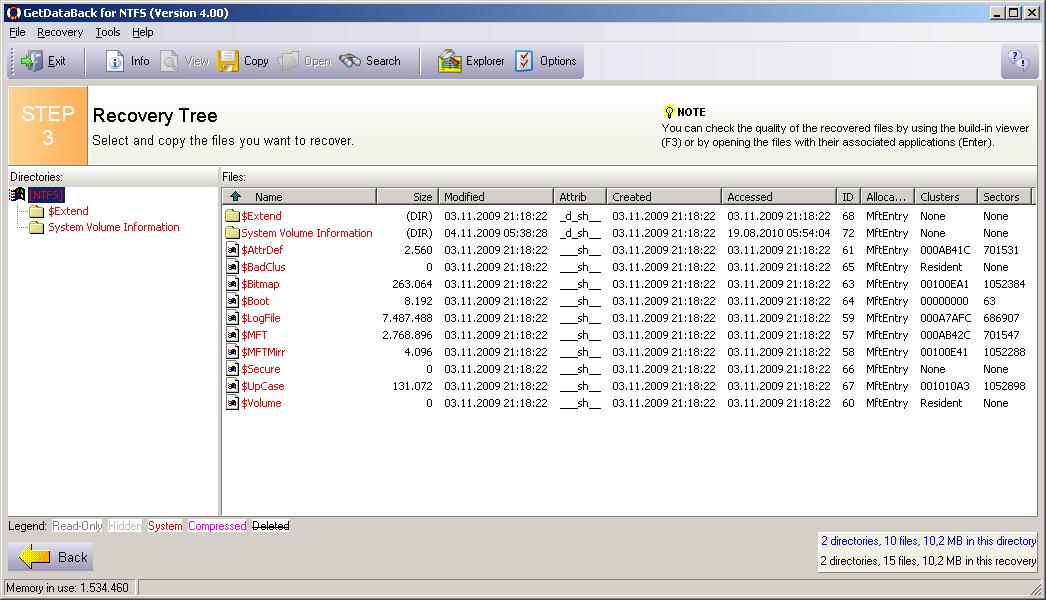Image resolution: width=1046 pixels, height=600 pixels.
Task: Minimize the GetDataBack window
Action: pyautogui.click(x=998, y=13)
